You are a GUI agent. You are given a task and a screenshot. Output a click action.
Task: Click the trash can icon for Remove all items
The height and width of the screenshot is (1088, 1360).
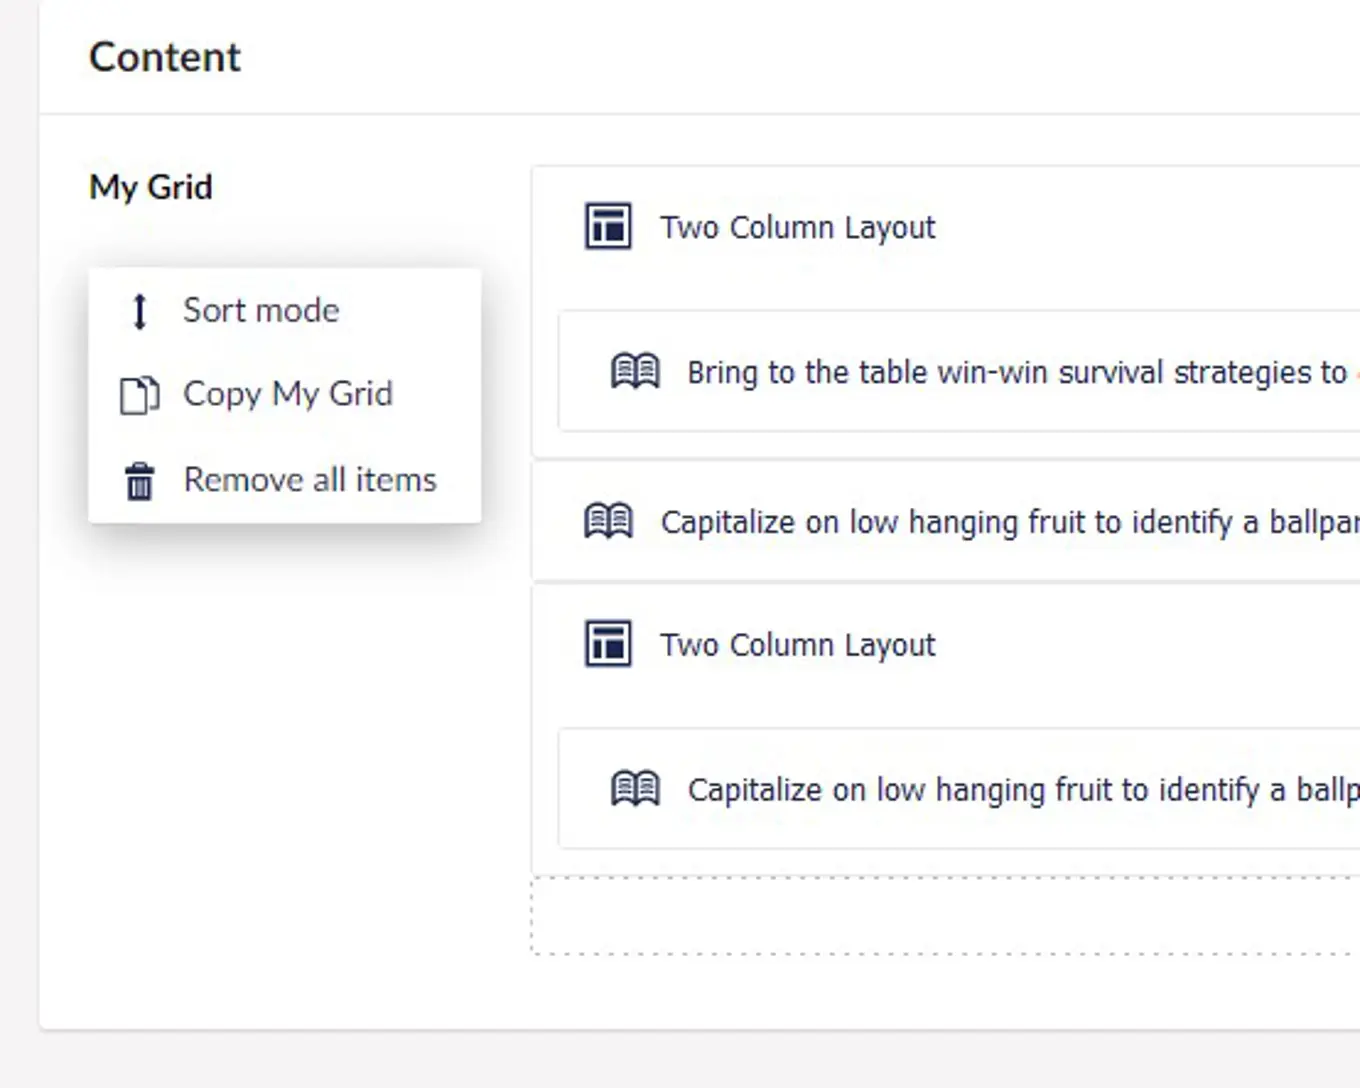pyautogui.click(x=140, y=480)
